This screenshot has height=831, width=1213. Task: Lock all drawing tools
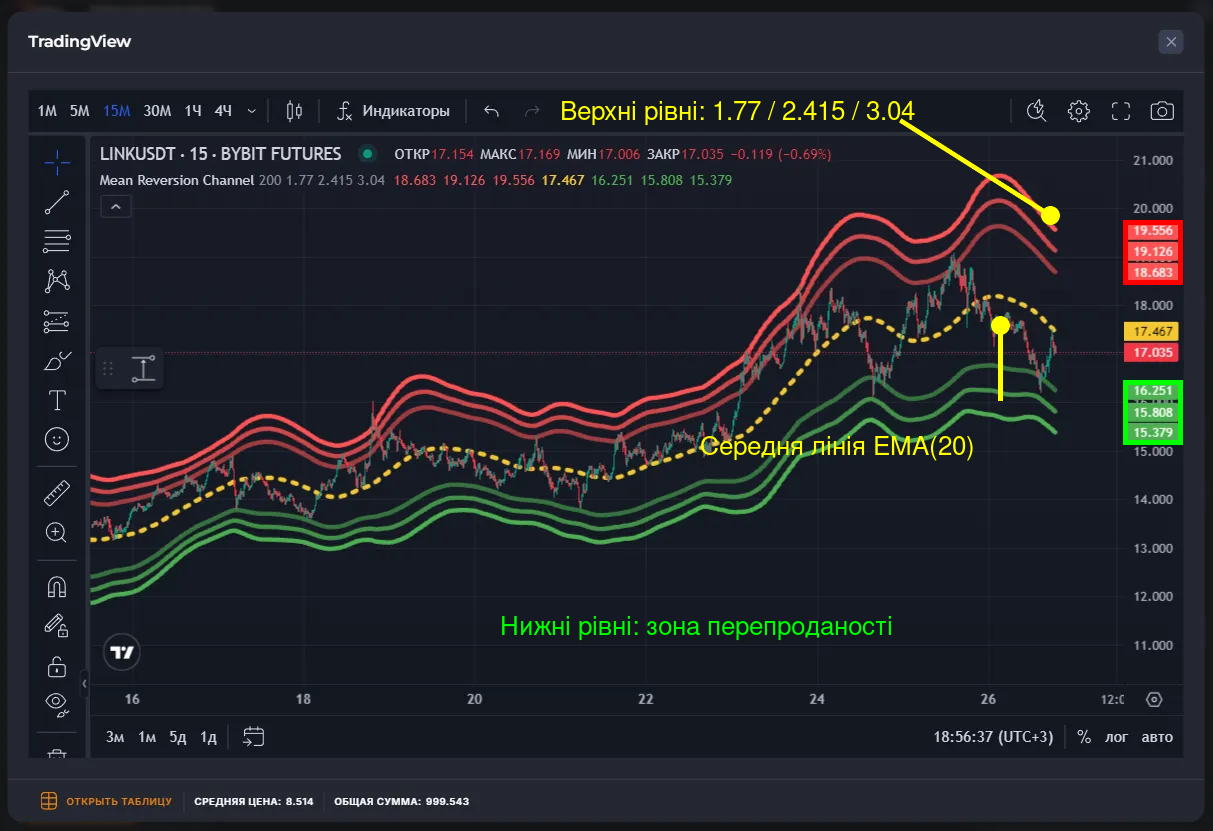(57, 666)
